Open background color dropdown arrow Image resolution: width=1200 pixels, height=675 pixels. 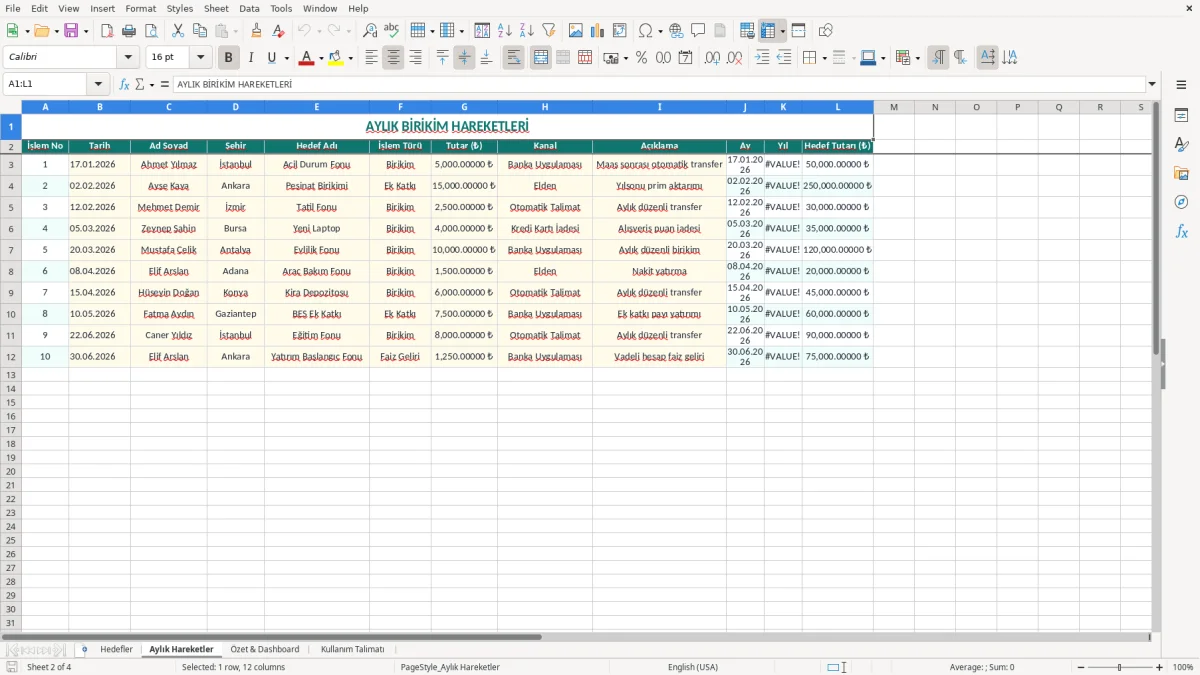pos(350,58)
